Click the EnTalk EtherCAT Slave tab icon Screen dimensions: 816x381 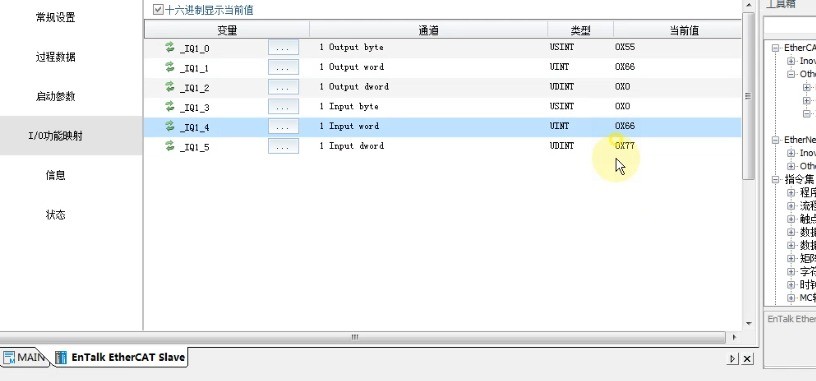coord(61,358)
